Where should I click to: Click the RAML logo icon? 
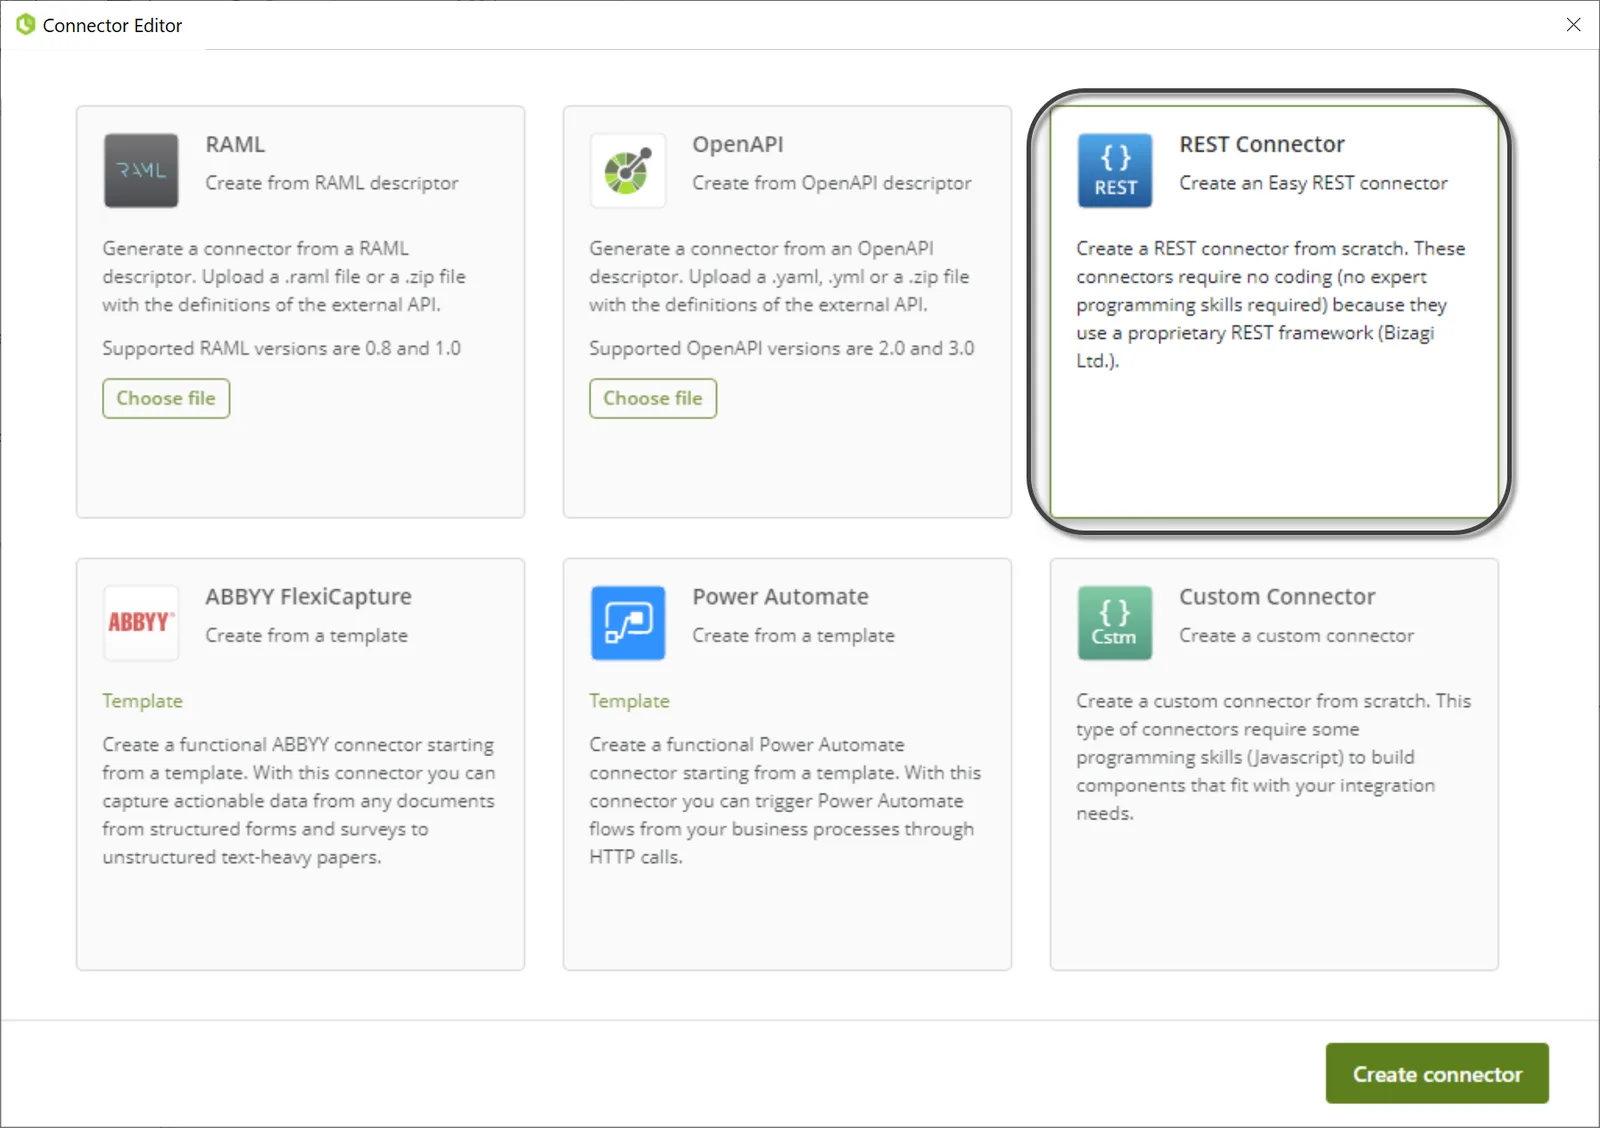pyautogui.click(x=141, y=171)
